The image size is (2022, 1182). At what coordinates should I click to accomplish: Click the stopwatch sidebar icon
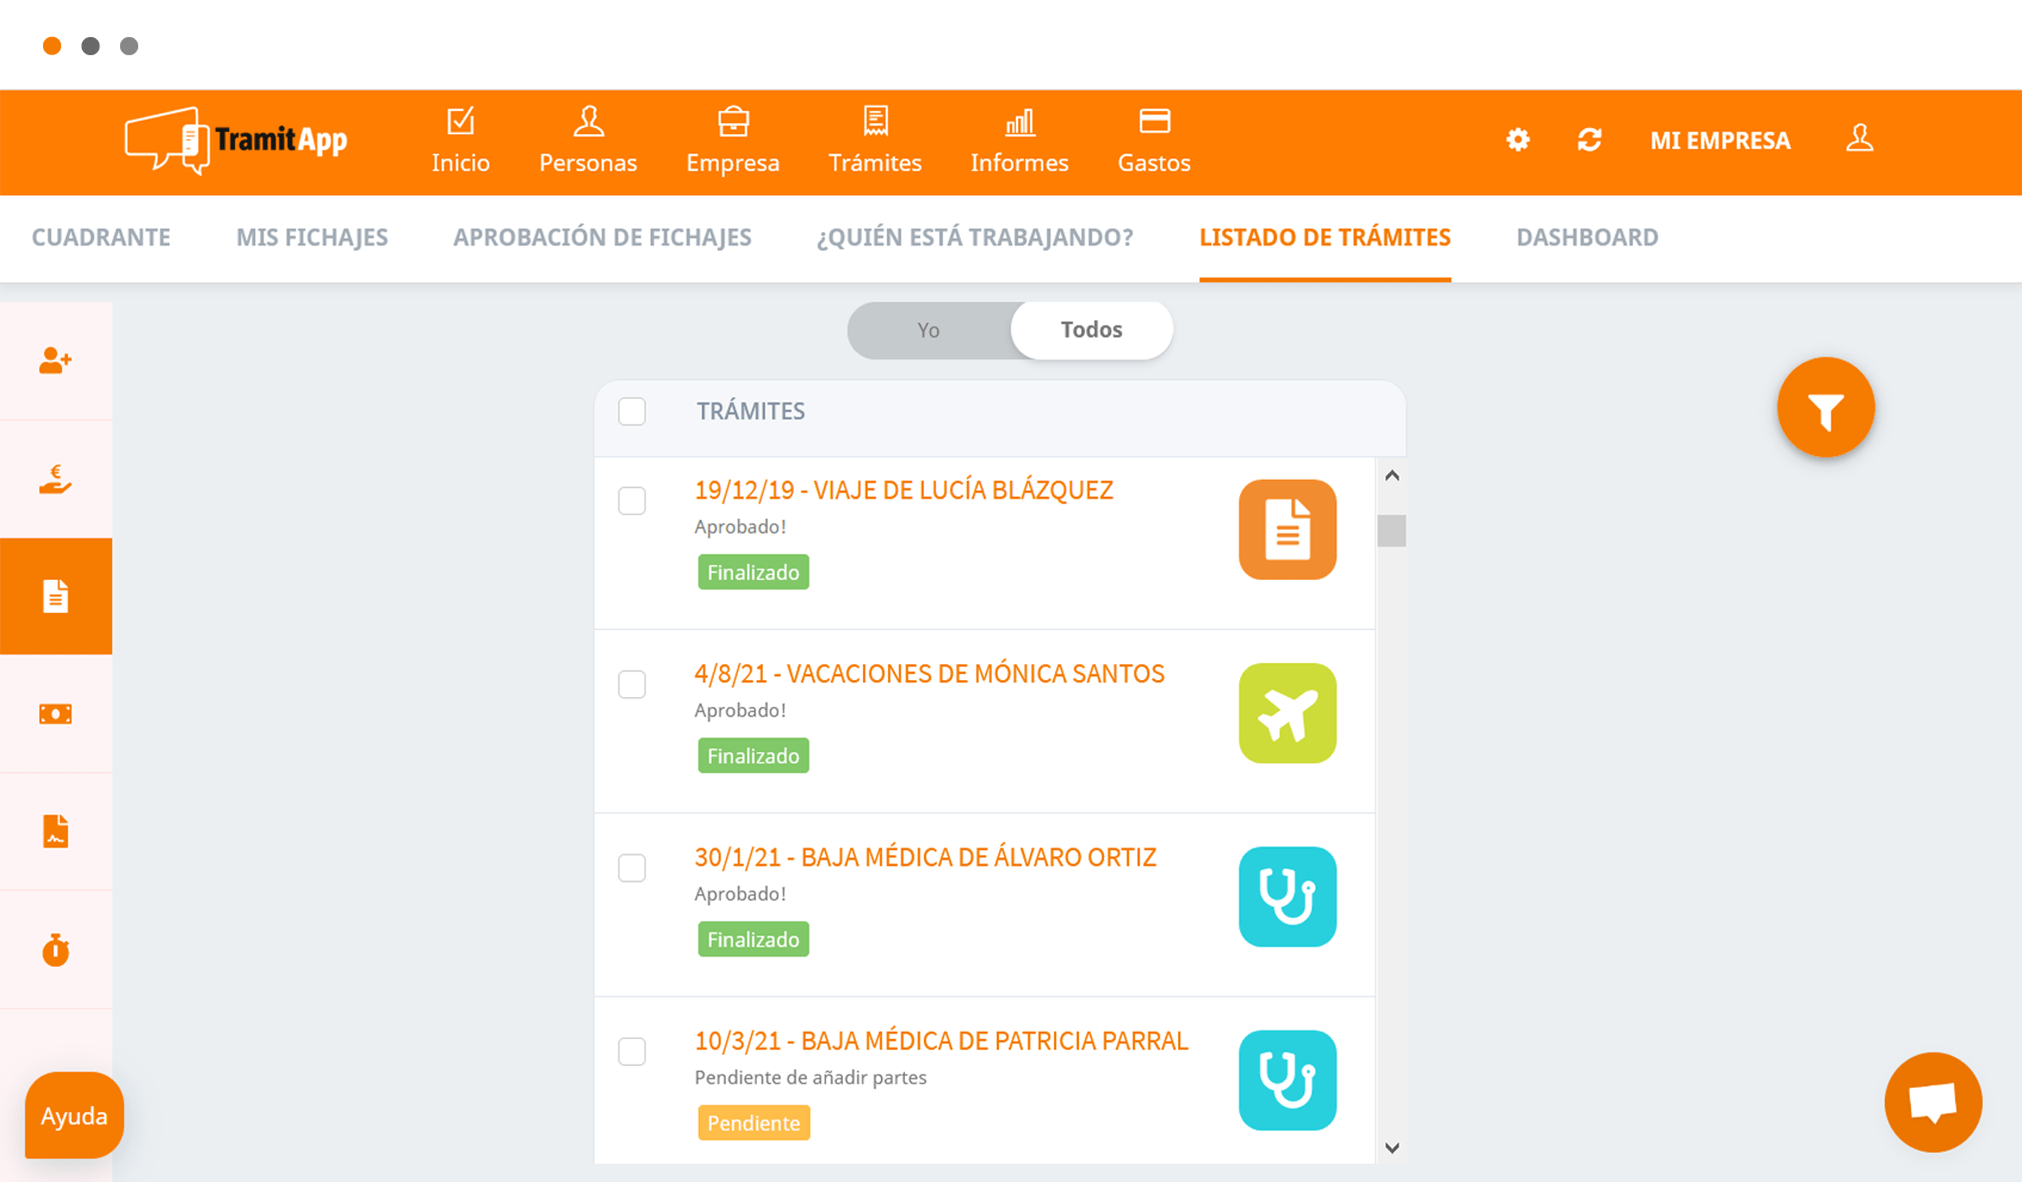coord(56,950)
